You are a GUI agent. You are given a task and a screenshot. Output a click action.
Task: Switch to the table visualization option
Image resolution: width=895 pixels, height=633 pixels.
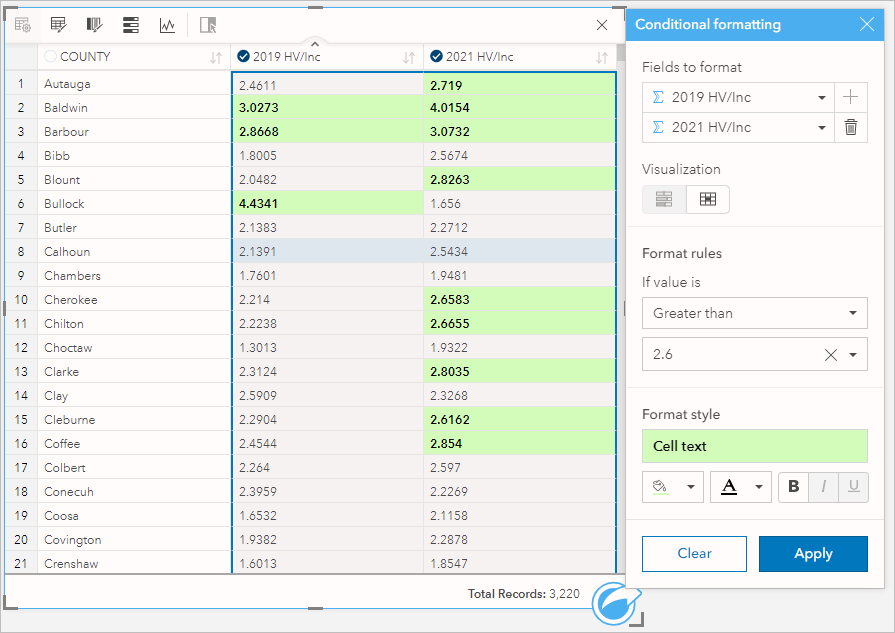point(708,199)
